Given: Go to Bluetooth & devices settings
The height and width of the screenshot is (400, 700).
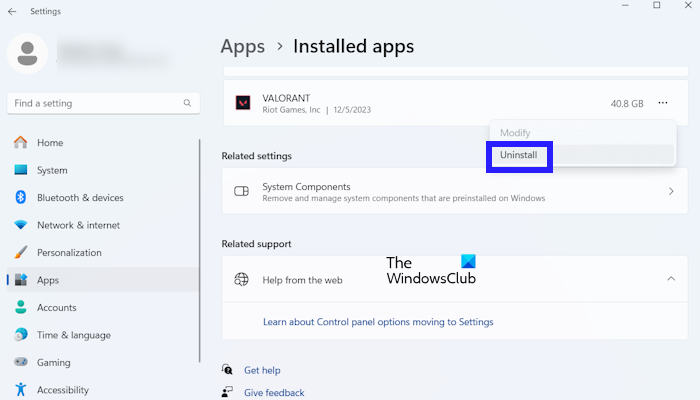Looking at the screenshot, I should [x=80, y=198].
